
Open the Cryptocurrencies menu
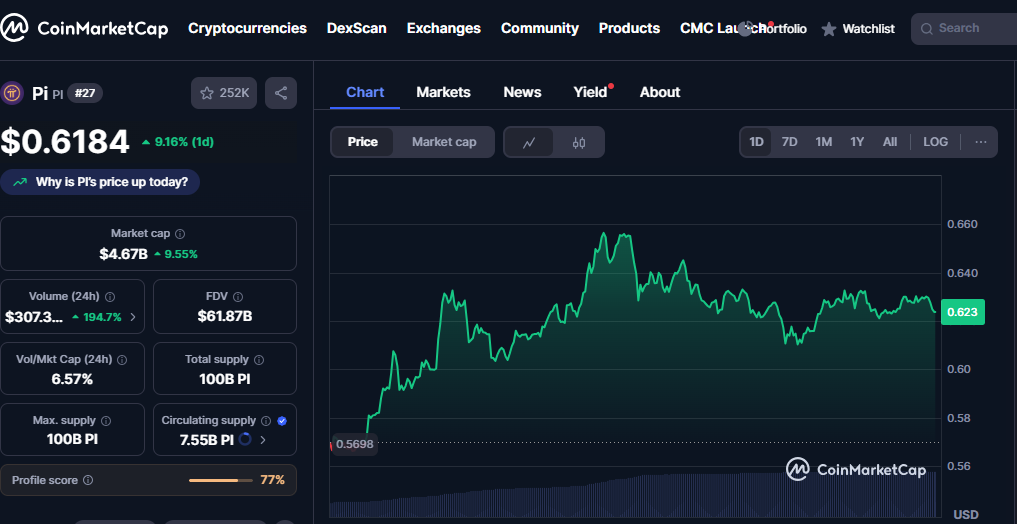247,29
